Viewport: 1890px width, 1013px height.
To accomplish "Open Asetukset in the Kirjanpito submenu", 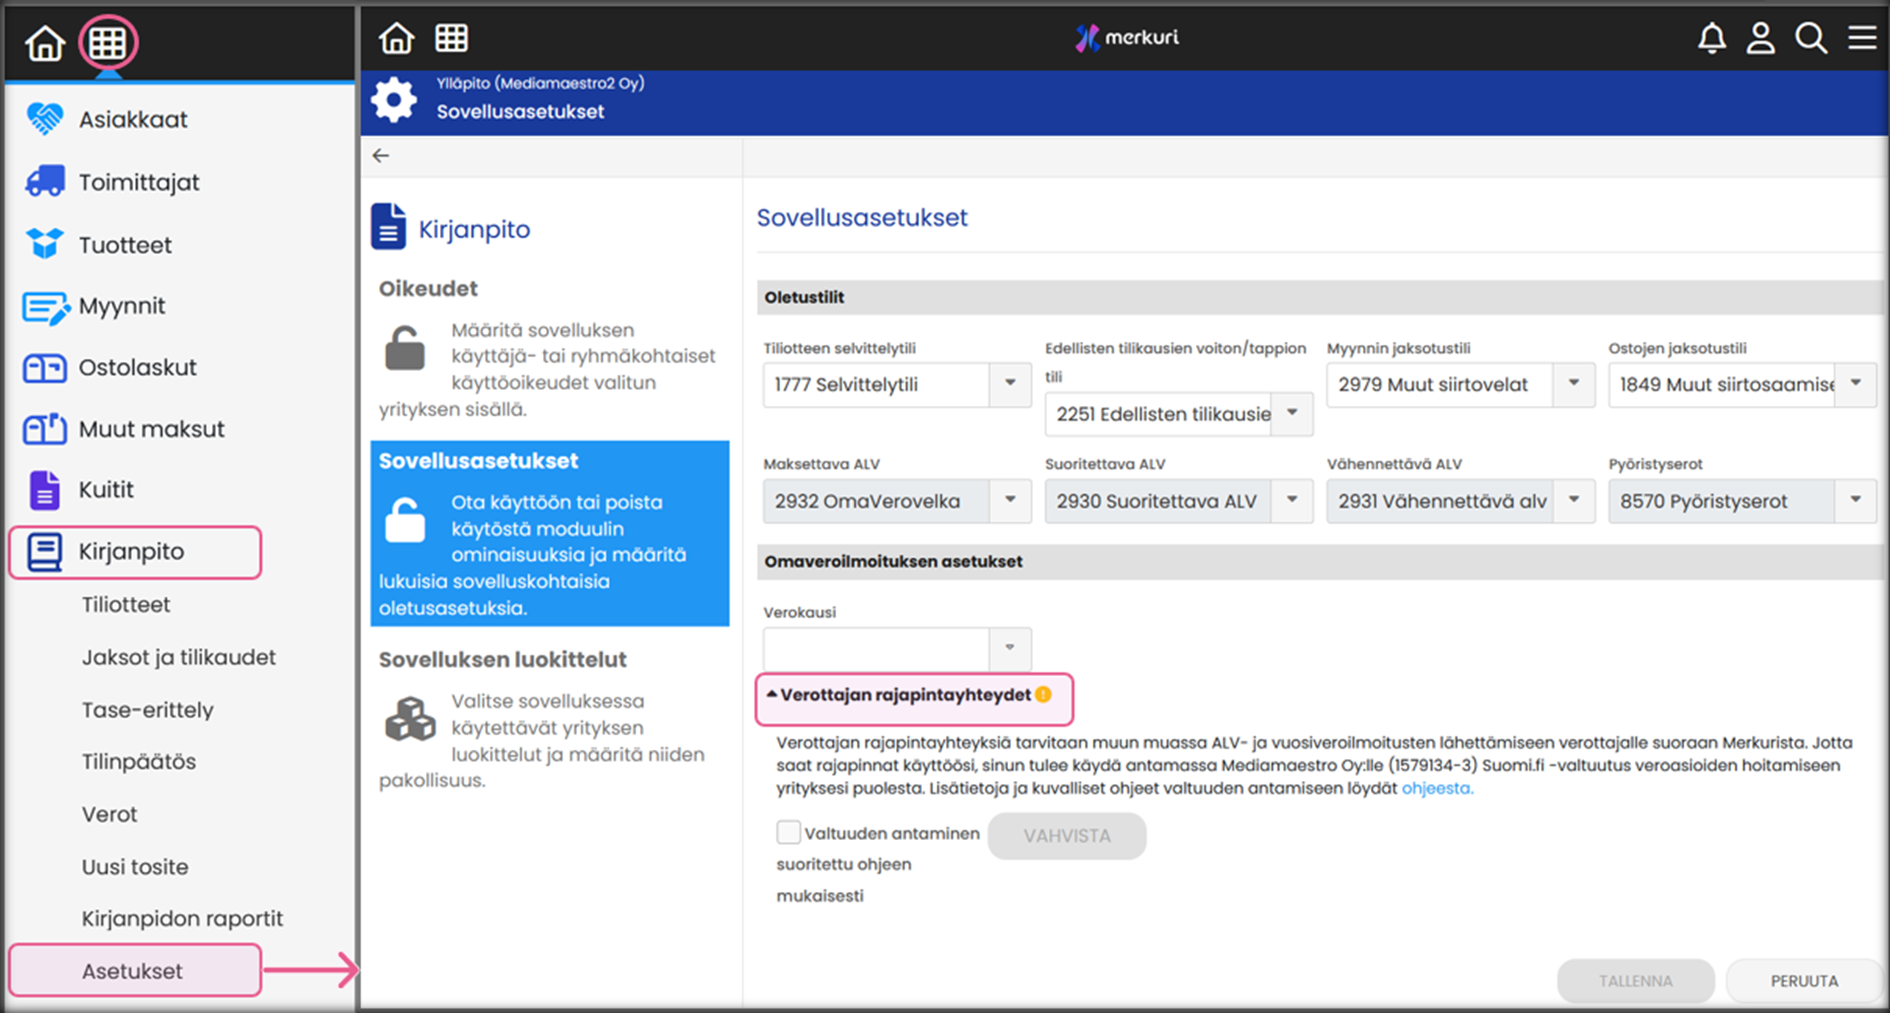I will click(133, 971).
